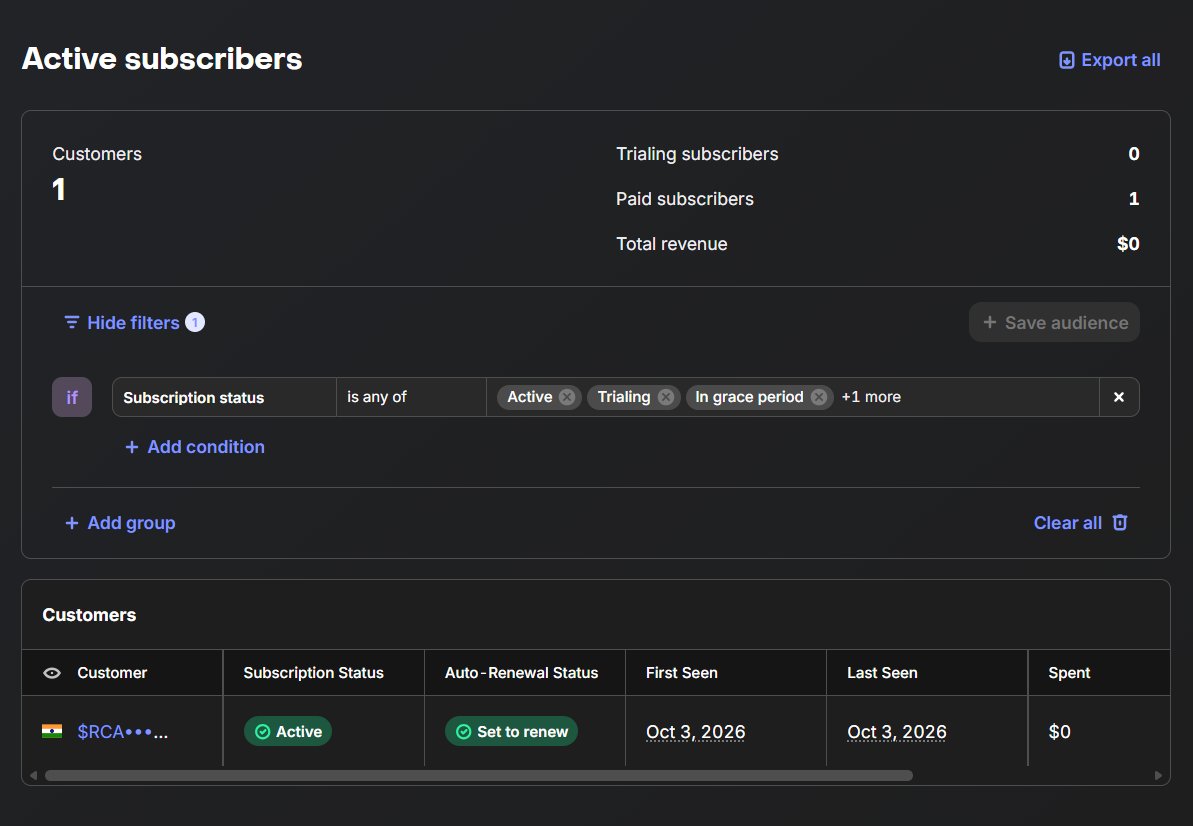Viewport: 1193px width, 826px height.
Task: Click First Seen date Oct 3, 2026
Action: point(695,732)
